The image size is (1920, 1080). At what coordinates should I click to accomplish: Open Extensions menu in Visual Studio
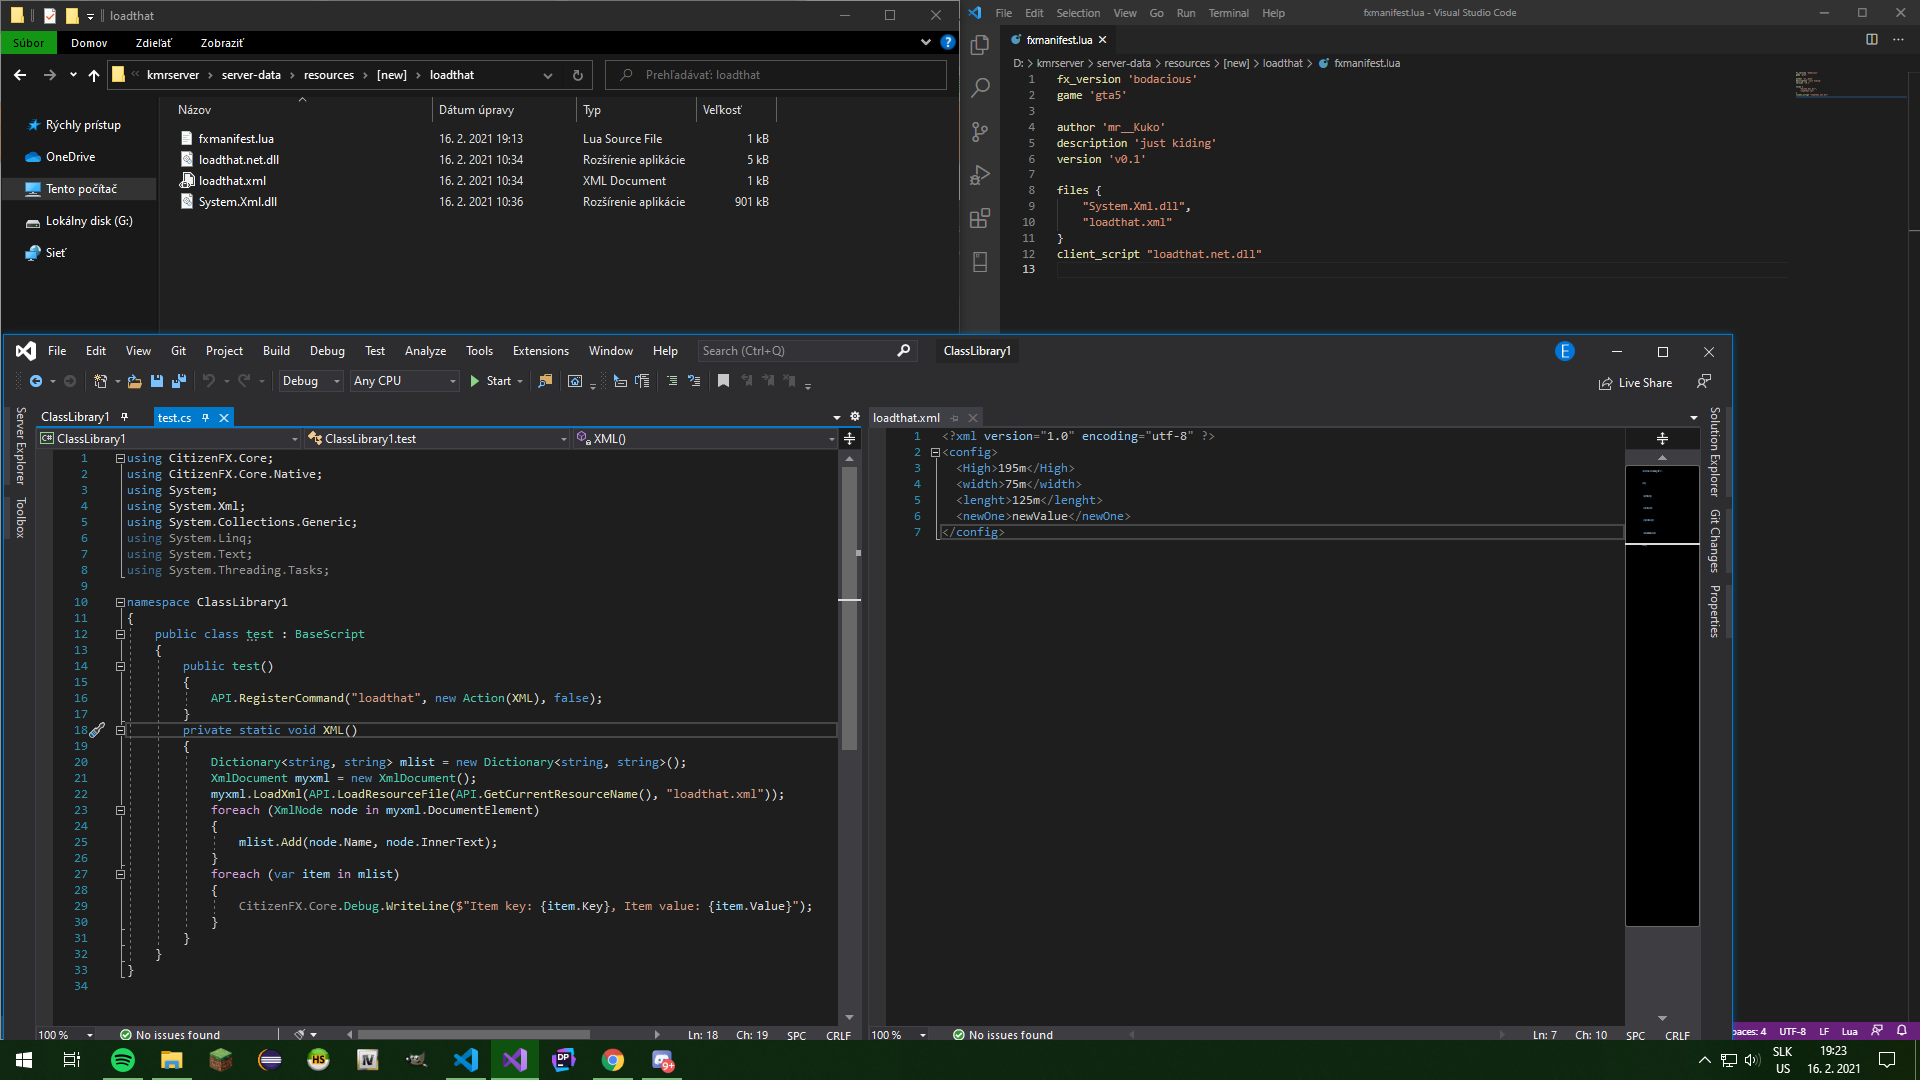tap(540, 351)
